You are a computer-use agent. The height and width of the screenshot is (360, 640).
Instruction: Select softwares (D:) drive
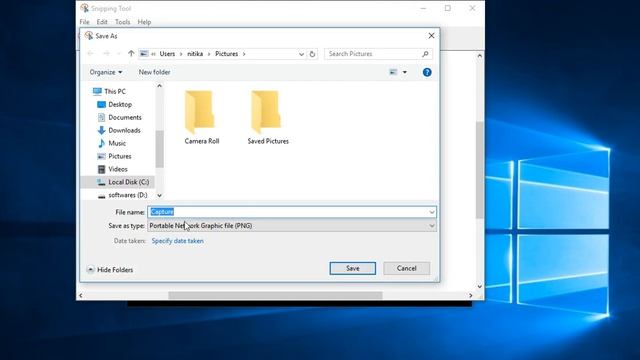[x=122, y=195]
